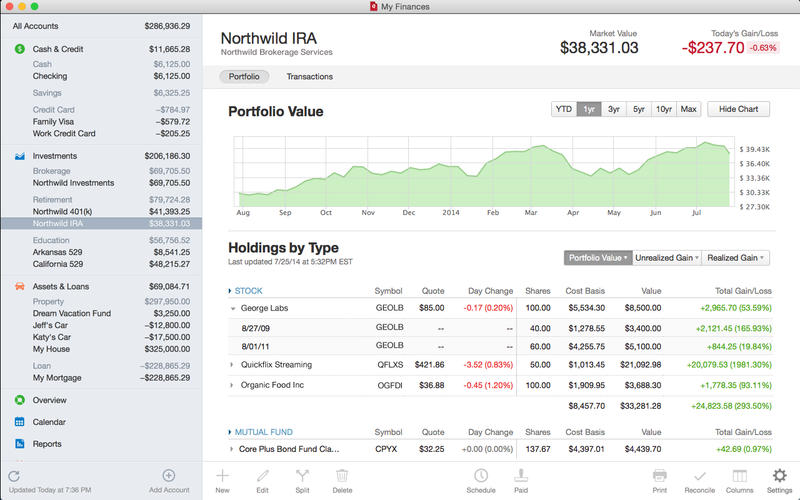Open the Realized Gain dropdown
Image resolution: width=800 pixels, height=500 pixels.
pos(736,258)
